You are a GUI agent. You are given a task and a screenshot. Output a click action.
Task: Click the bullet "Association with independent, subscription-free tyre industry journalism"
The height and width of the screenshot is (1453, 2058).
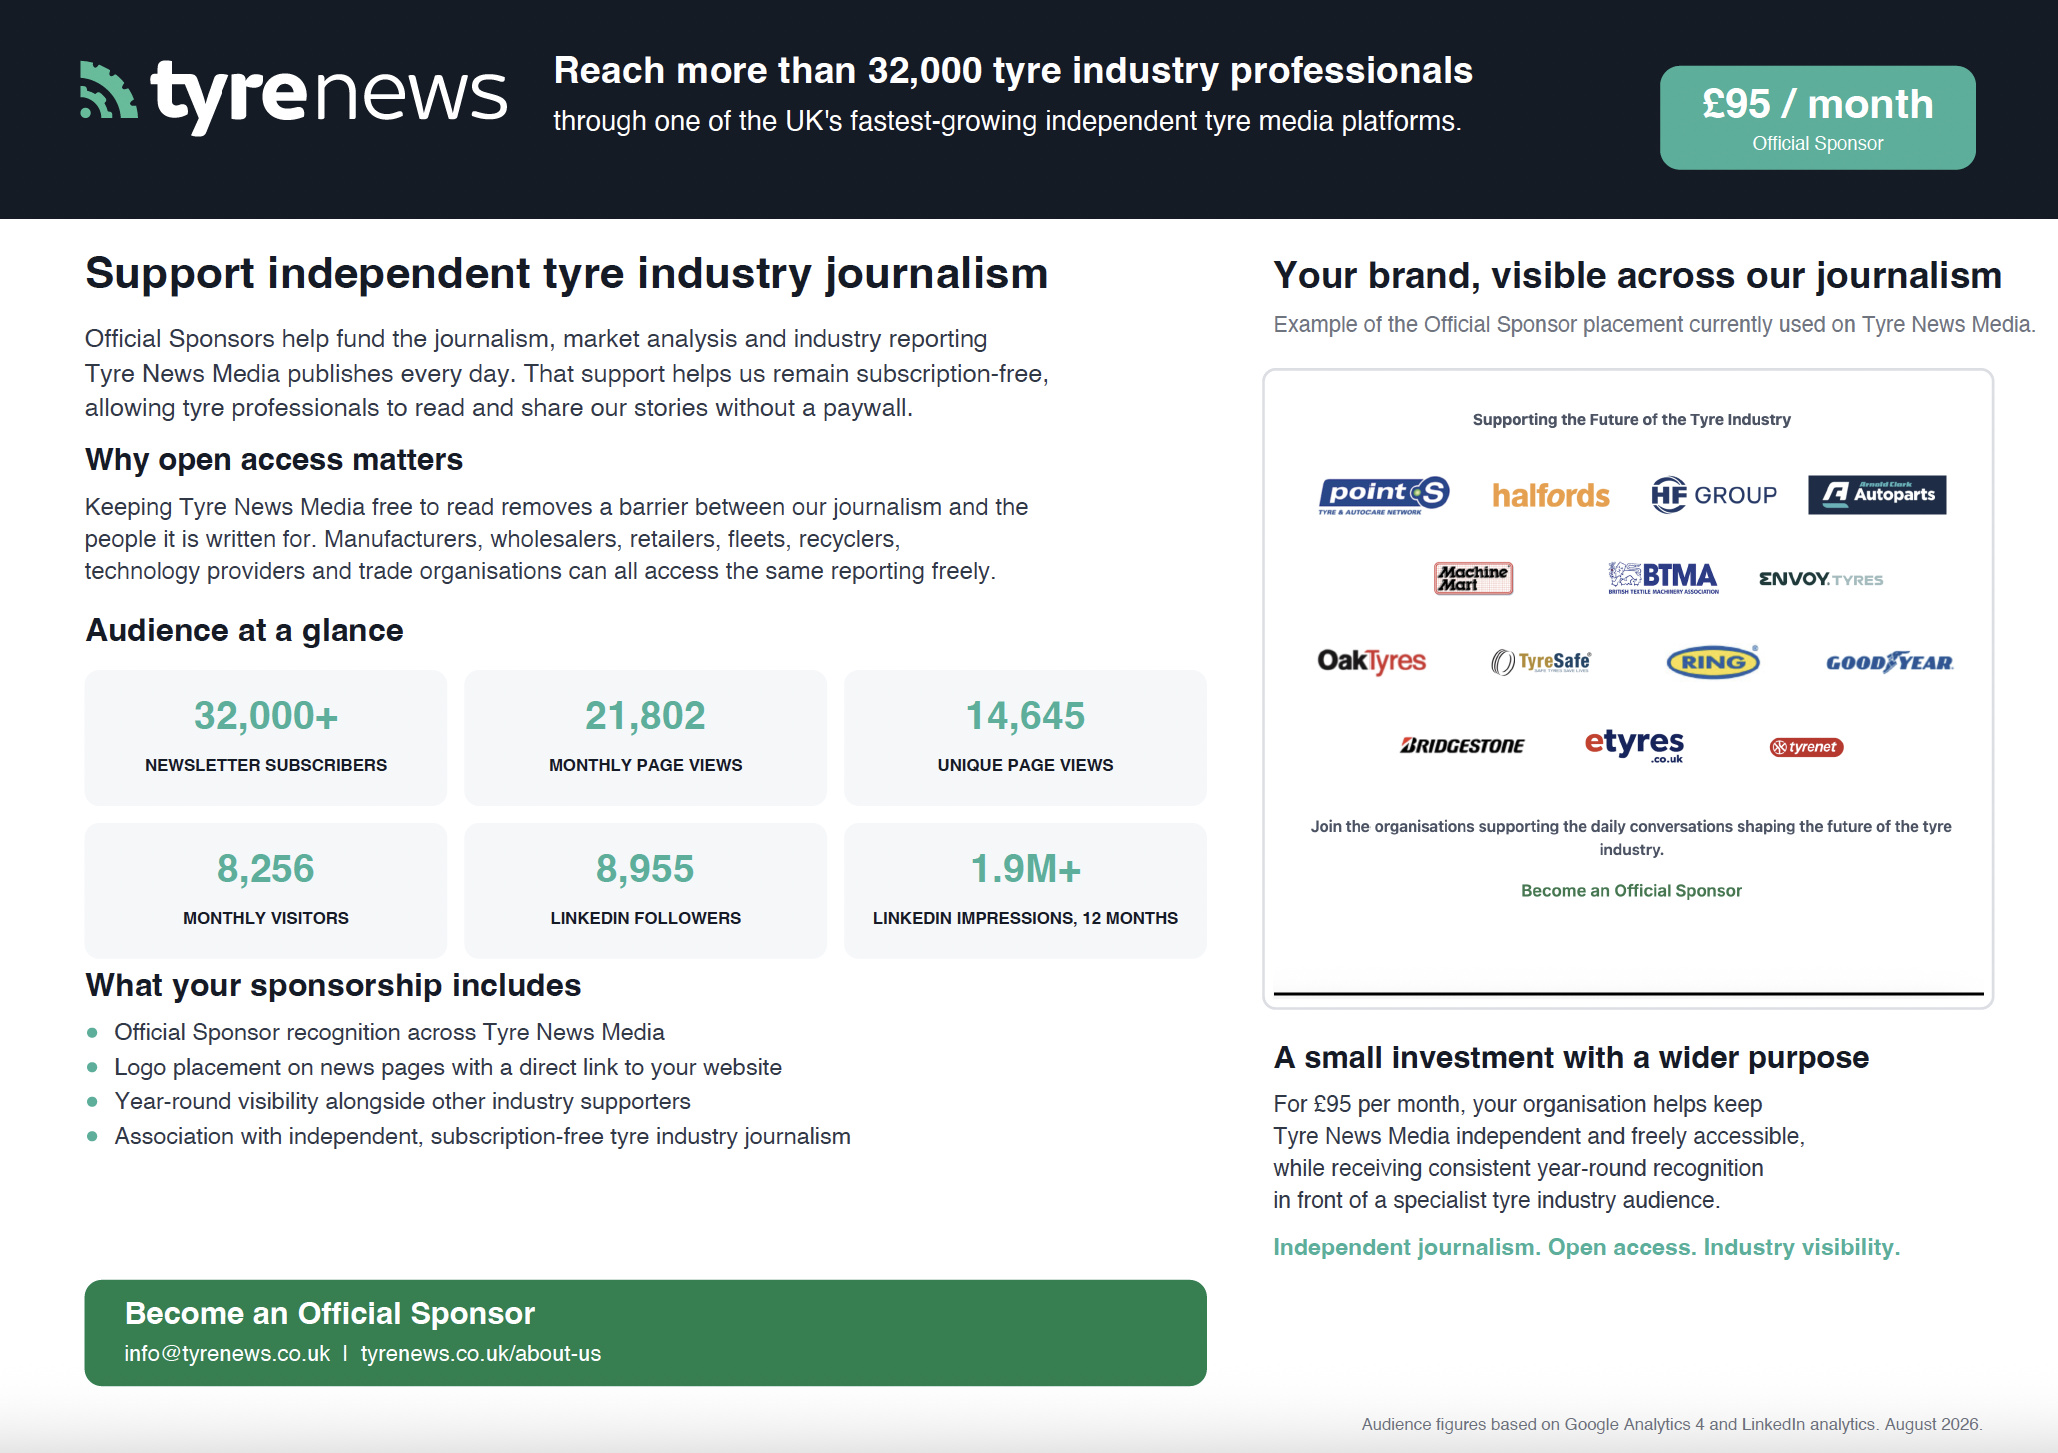pos(482,1136)
